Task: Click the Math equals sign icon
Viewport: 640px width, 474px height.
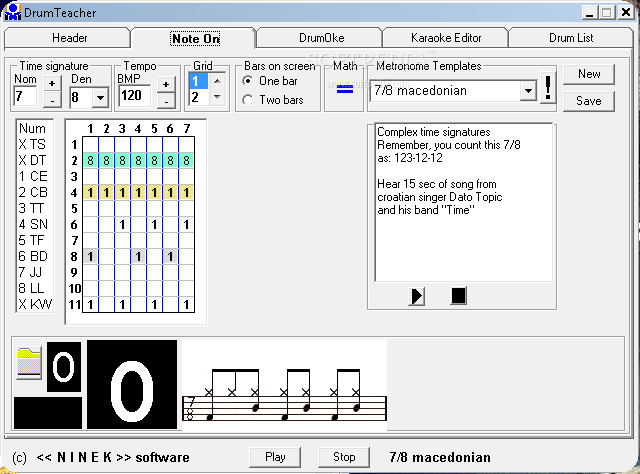Action: pyautogui.click(x=344, y=89)
